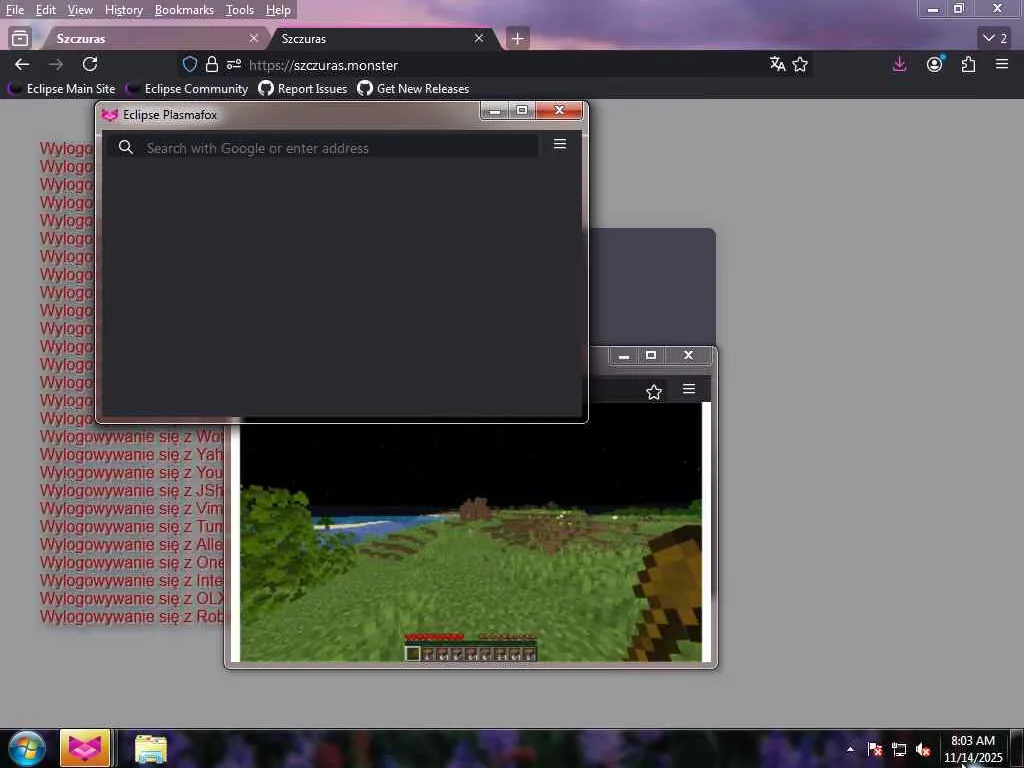Open the main browser hamburger menu
This screenshot has width=1024, height=768.
[x=1002, y=64]
